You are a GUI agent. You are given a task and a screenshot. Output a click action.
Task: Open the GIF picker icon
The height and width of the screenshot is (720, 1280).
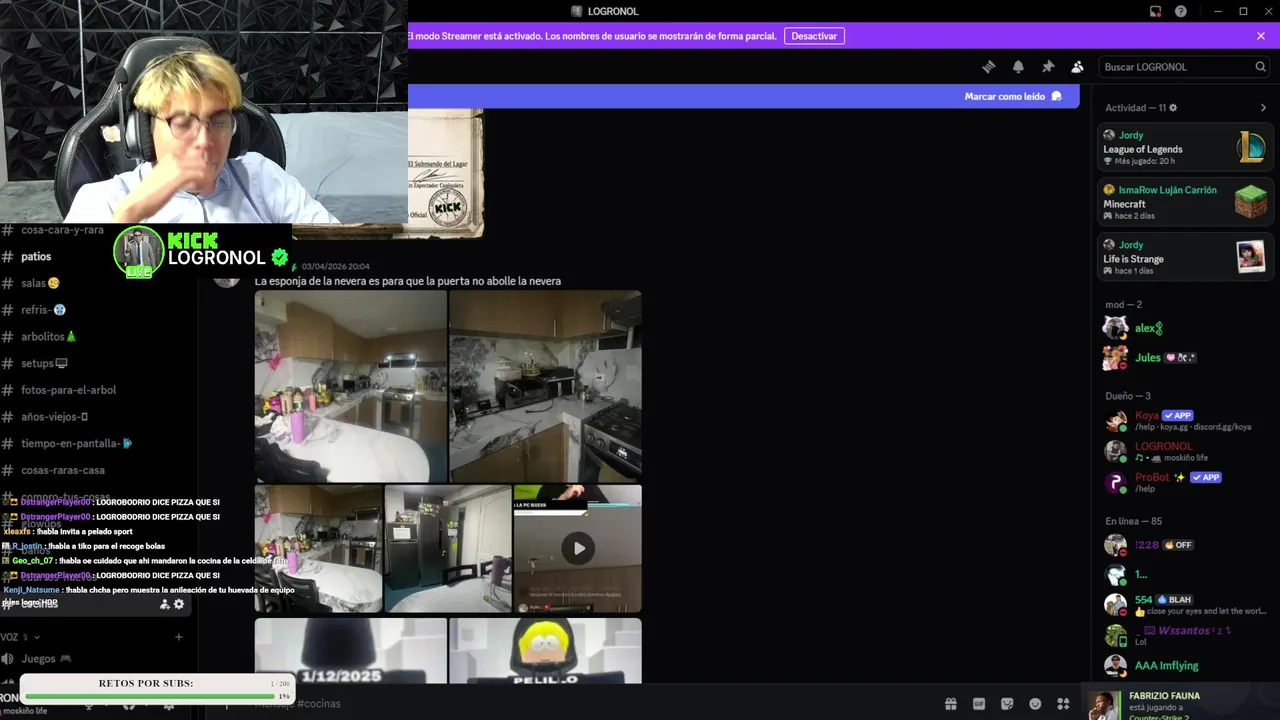click(x=979, y=704)
